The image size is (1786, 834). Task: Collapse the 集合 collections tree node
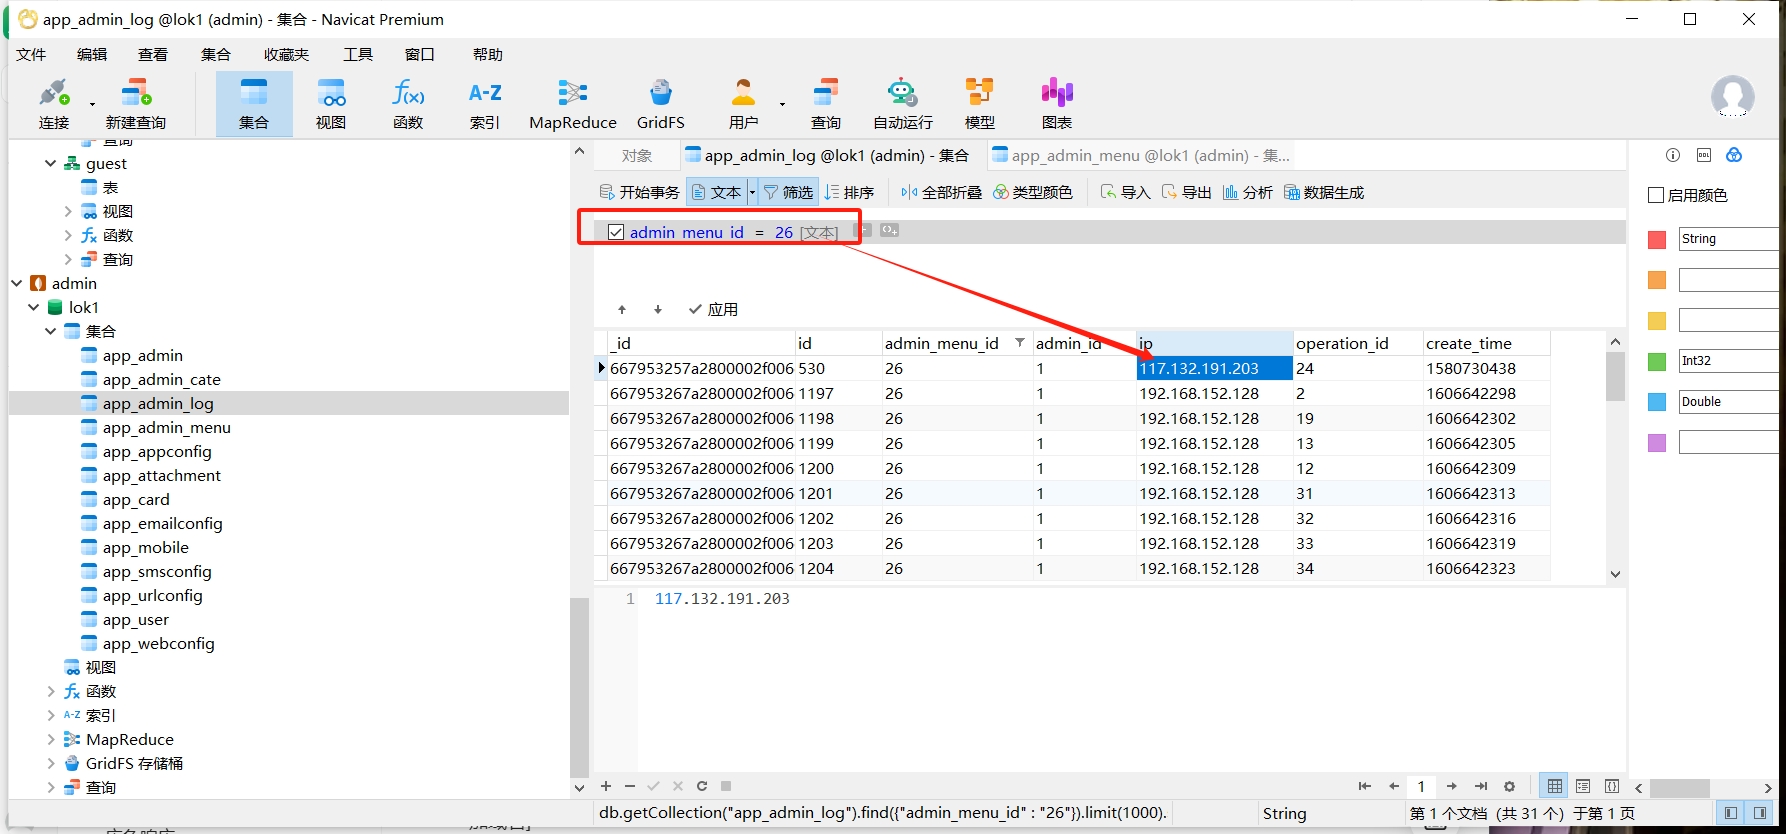[51, 331]
